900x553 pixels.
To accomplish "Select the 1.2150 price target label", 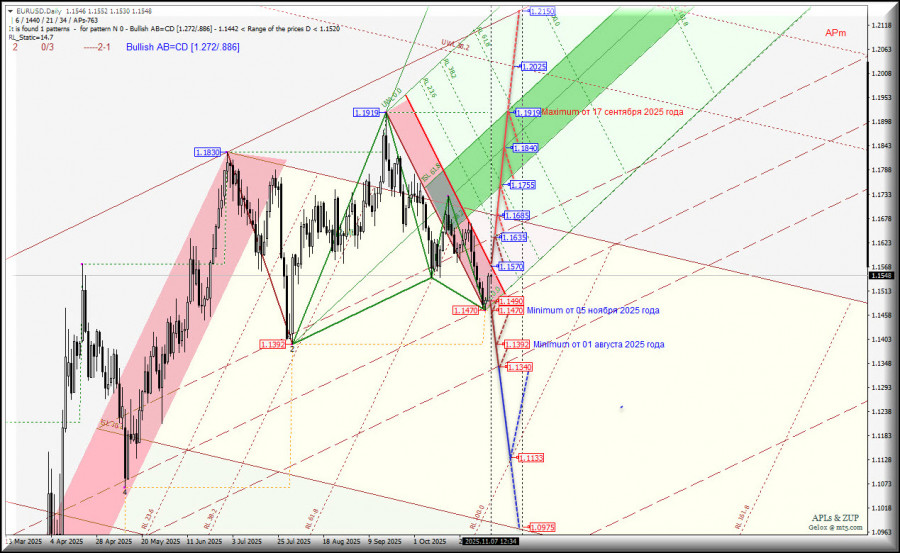I will pos(540,11).
